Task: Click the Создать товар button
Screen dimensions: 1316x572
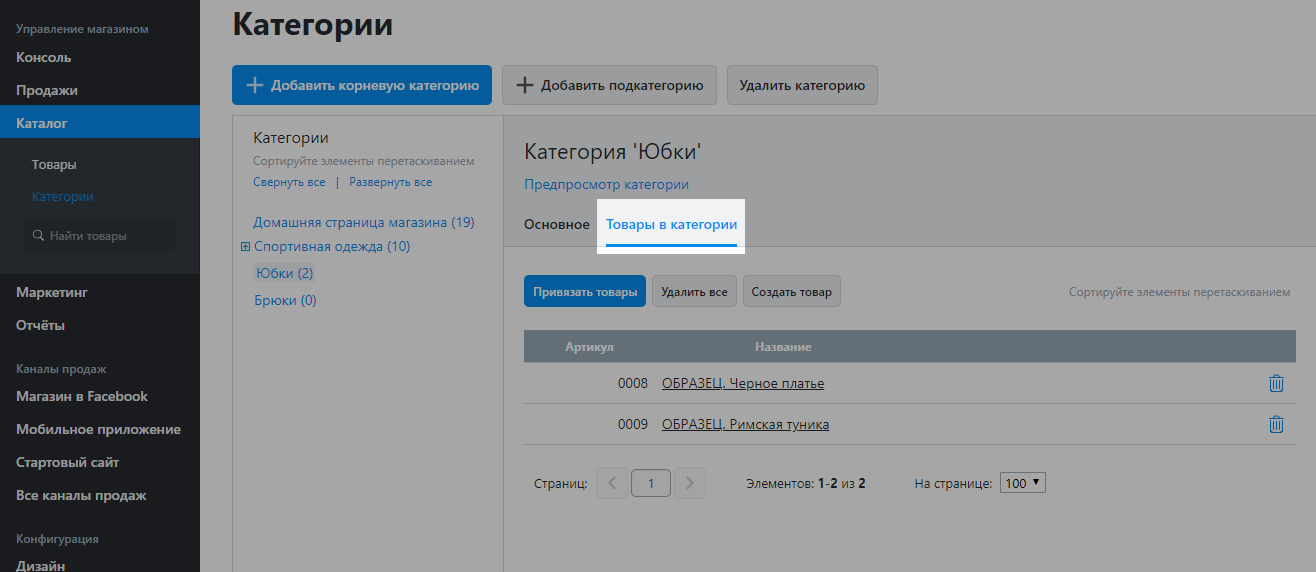Action: (791, 292)
